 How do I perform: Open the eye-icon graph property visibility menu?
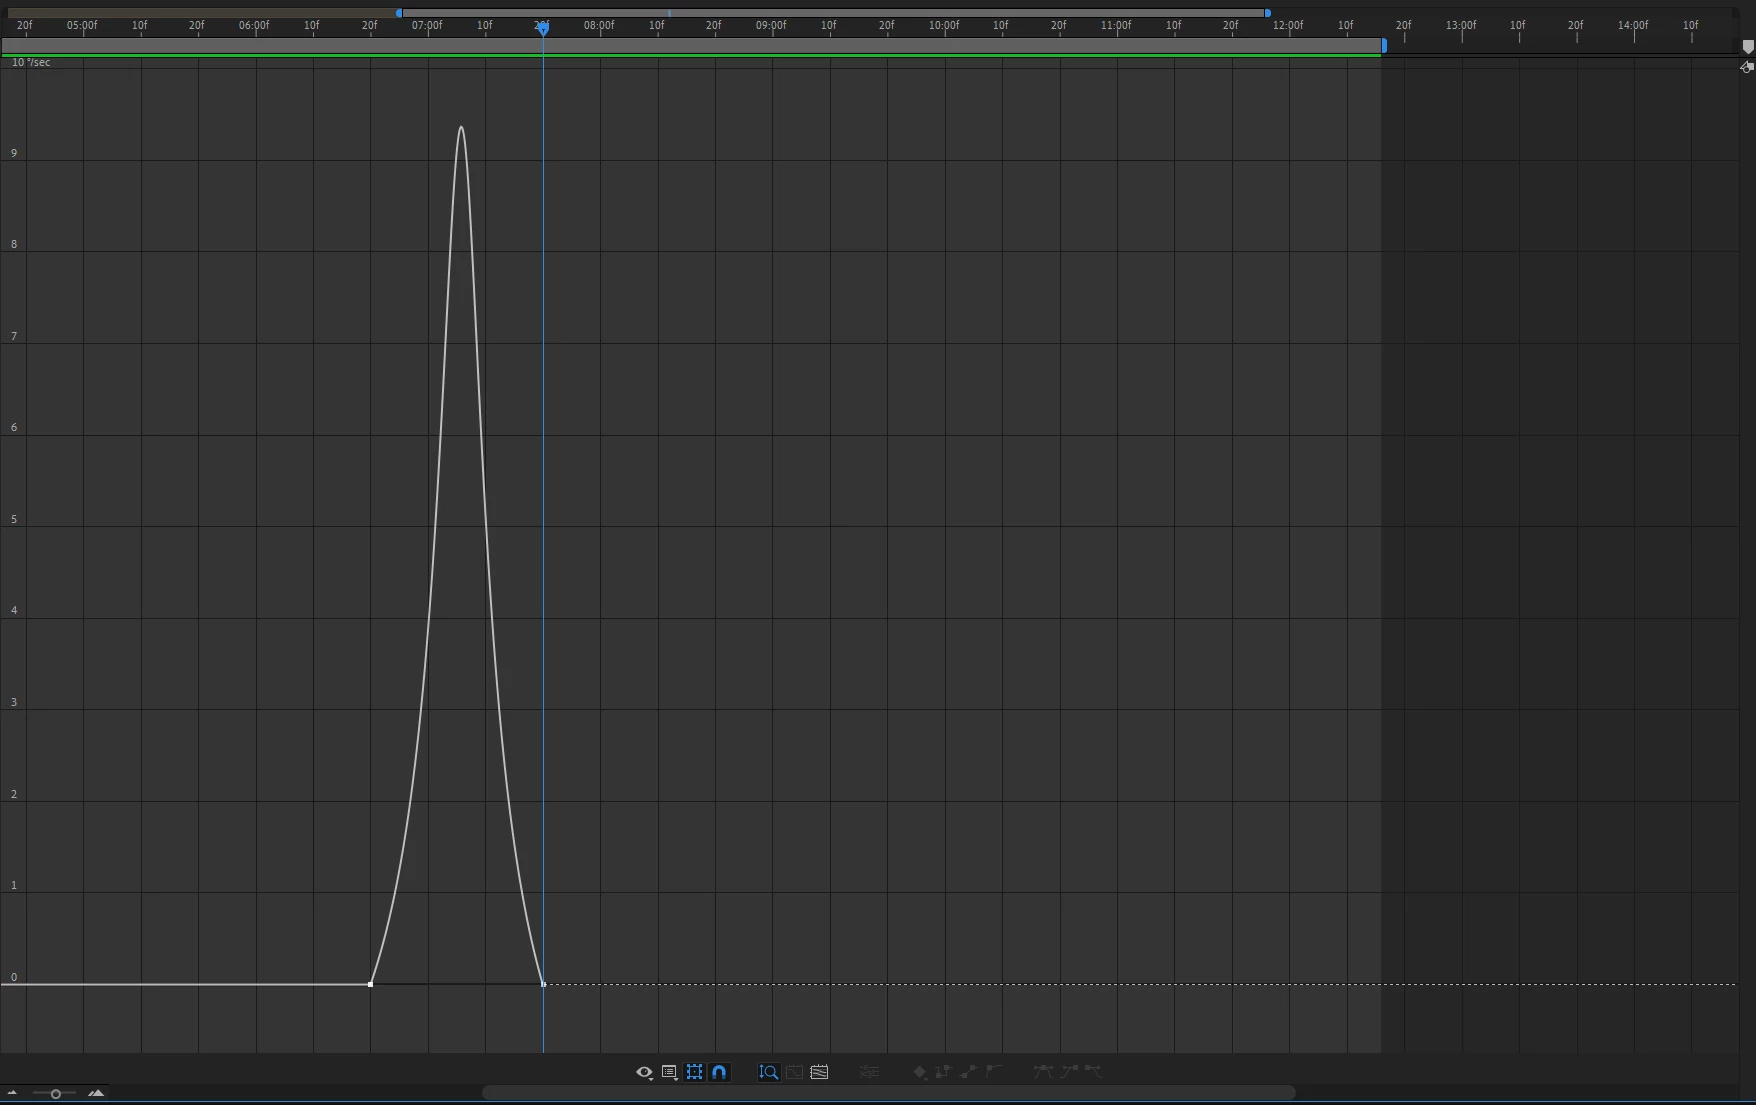click(644, 1072)
